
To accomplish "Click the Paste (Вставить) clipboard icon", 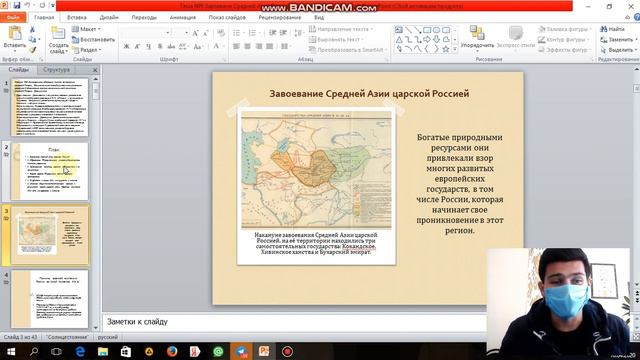I will click(15, 34).
